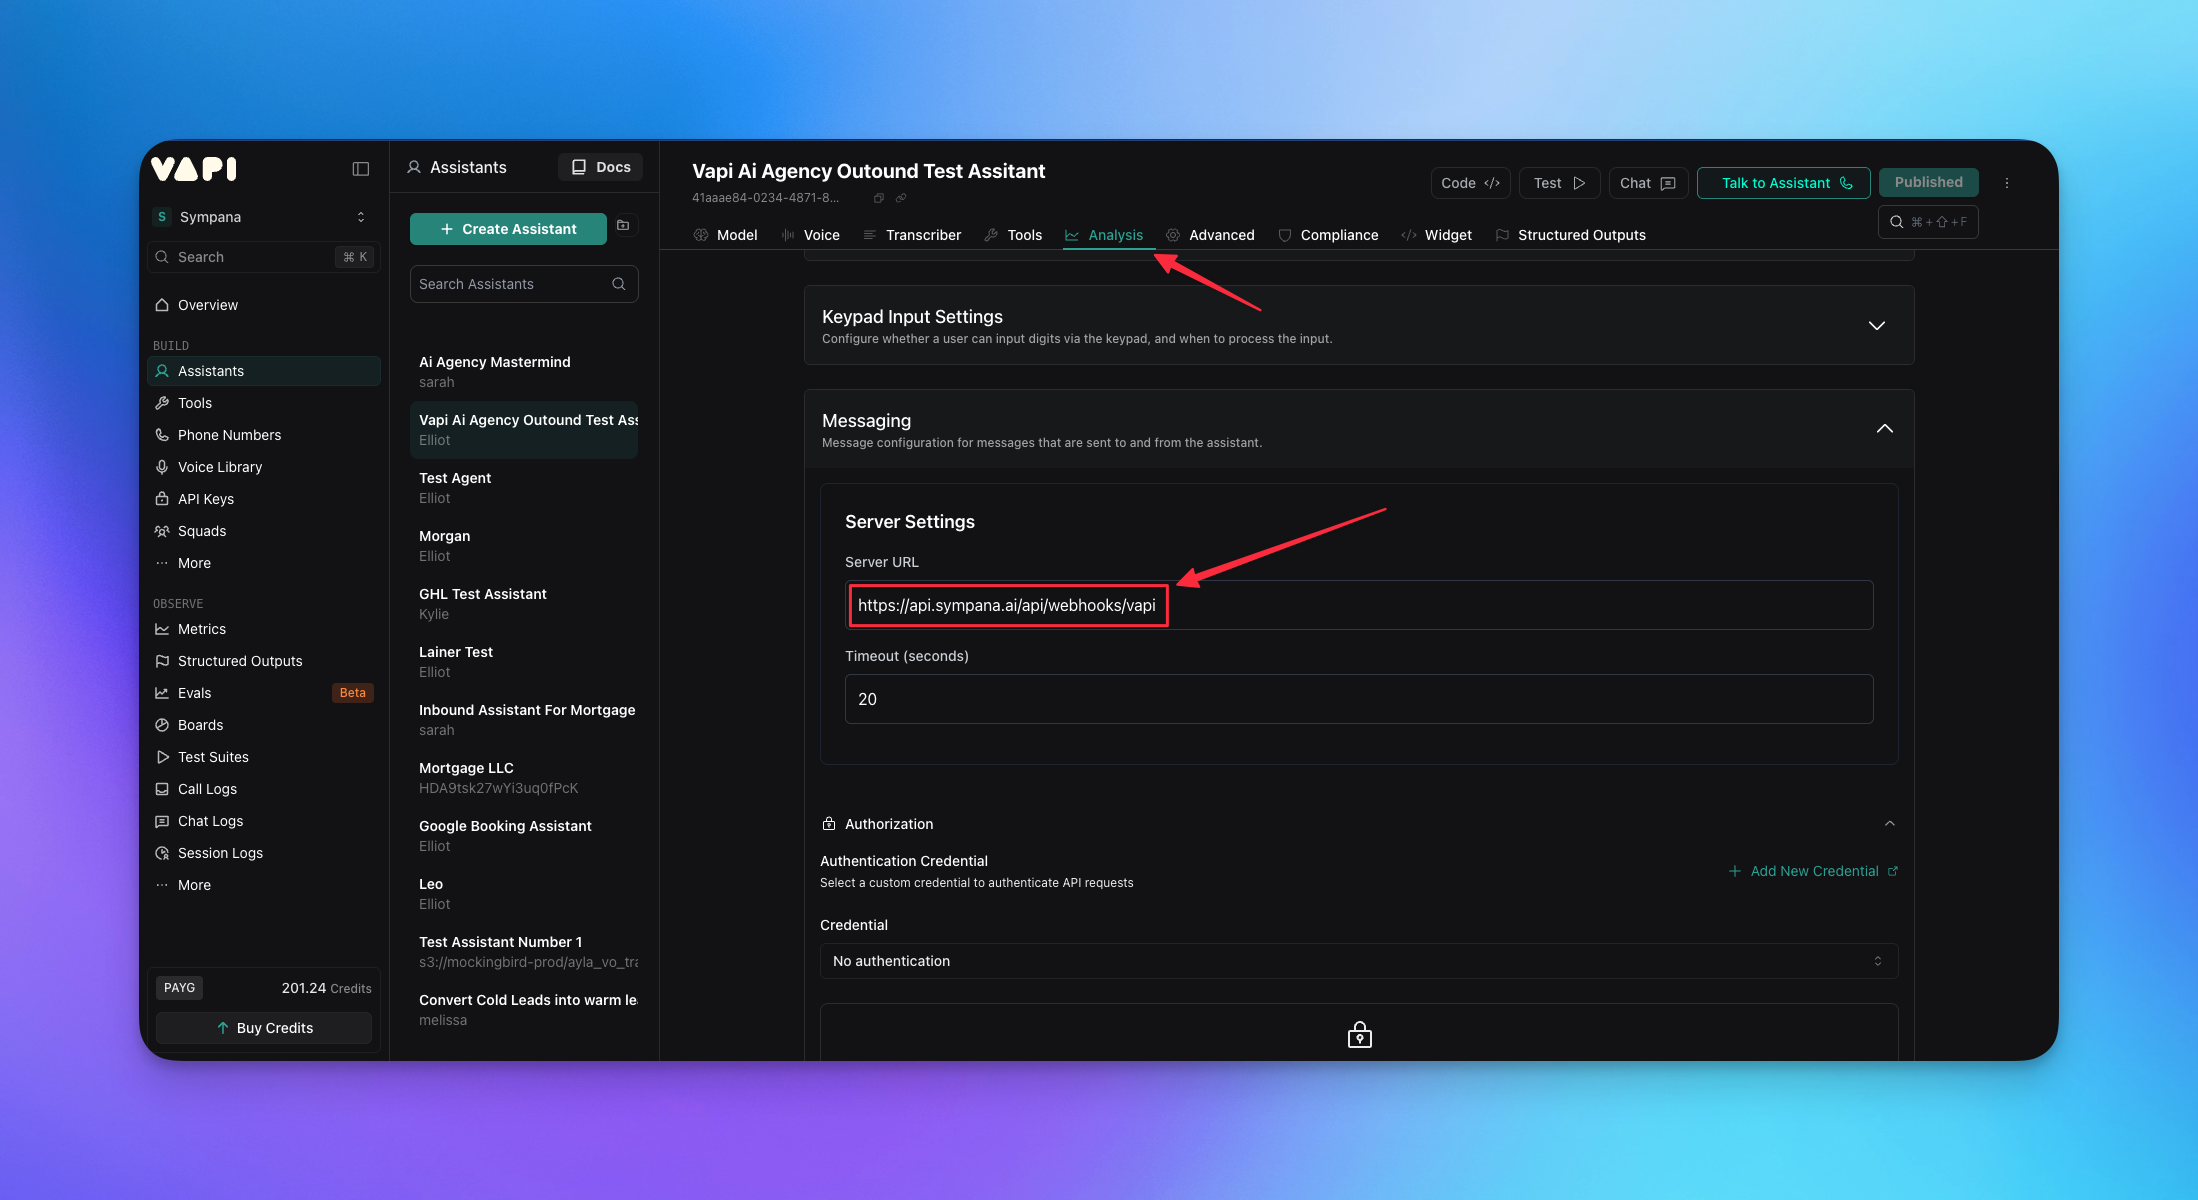The height and width of the screenshot is (1200, 2198).
Task: Click the new folder icon beside Create Assistant
Action: pos(623,226)
